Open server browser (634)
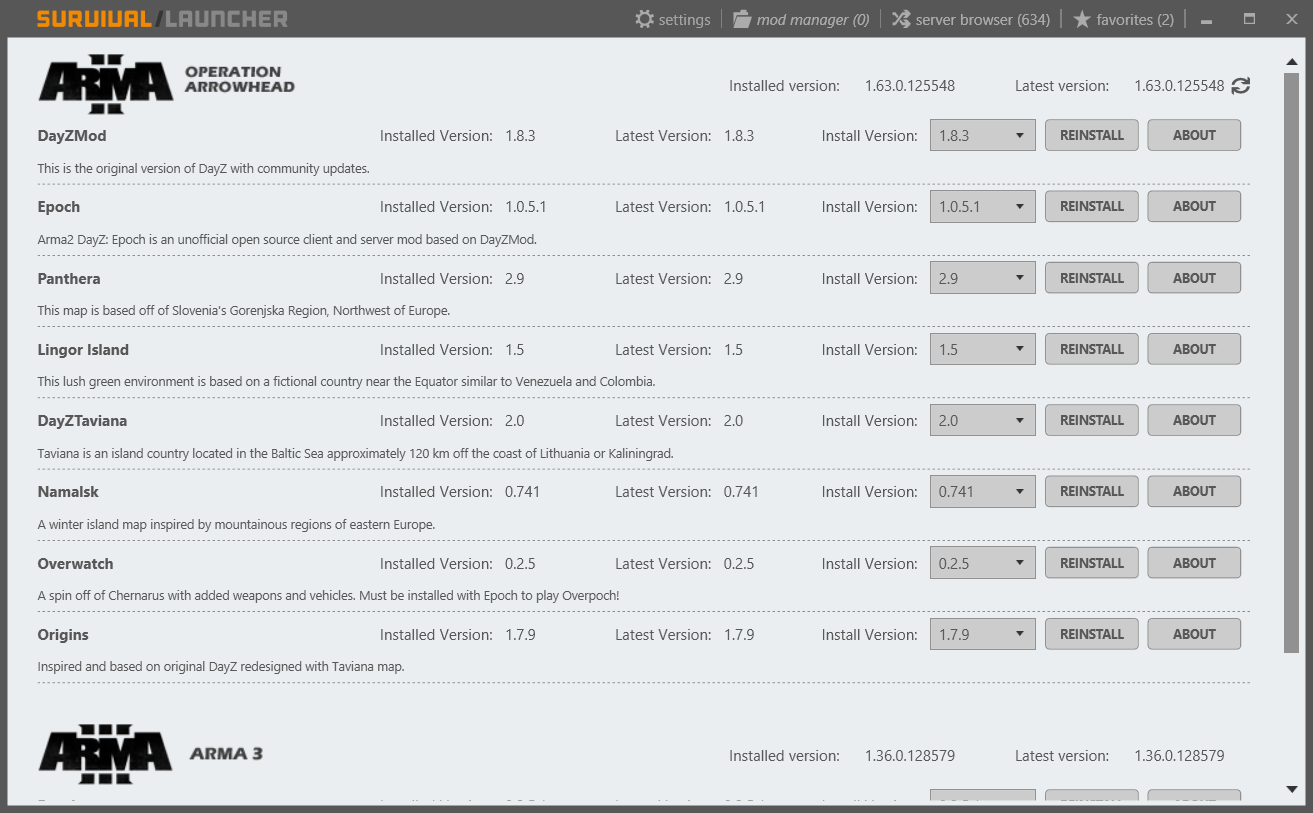The image size is (1313, 813). click(x=970, y=19)
